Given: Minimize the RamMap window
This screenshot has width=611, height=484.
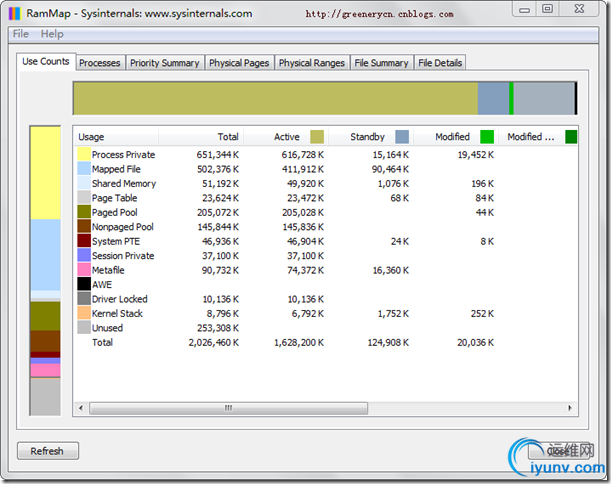Looking at the screenshot, I should (525, 9).
